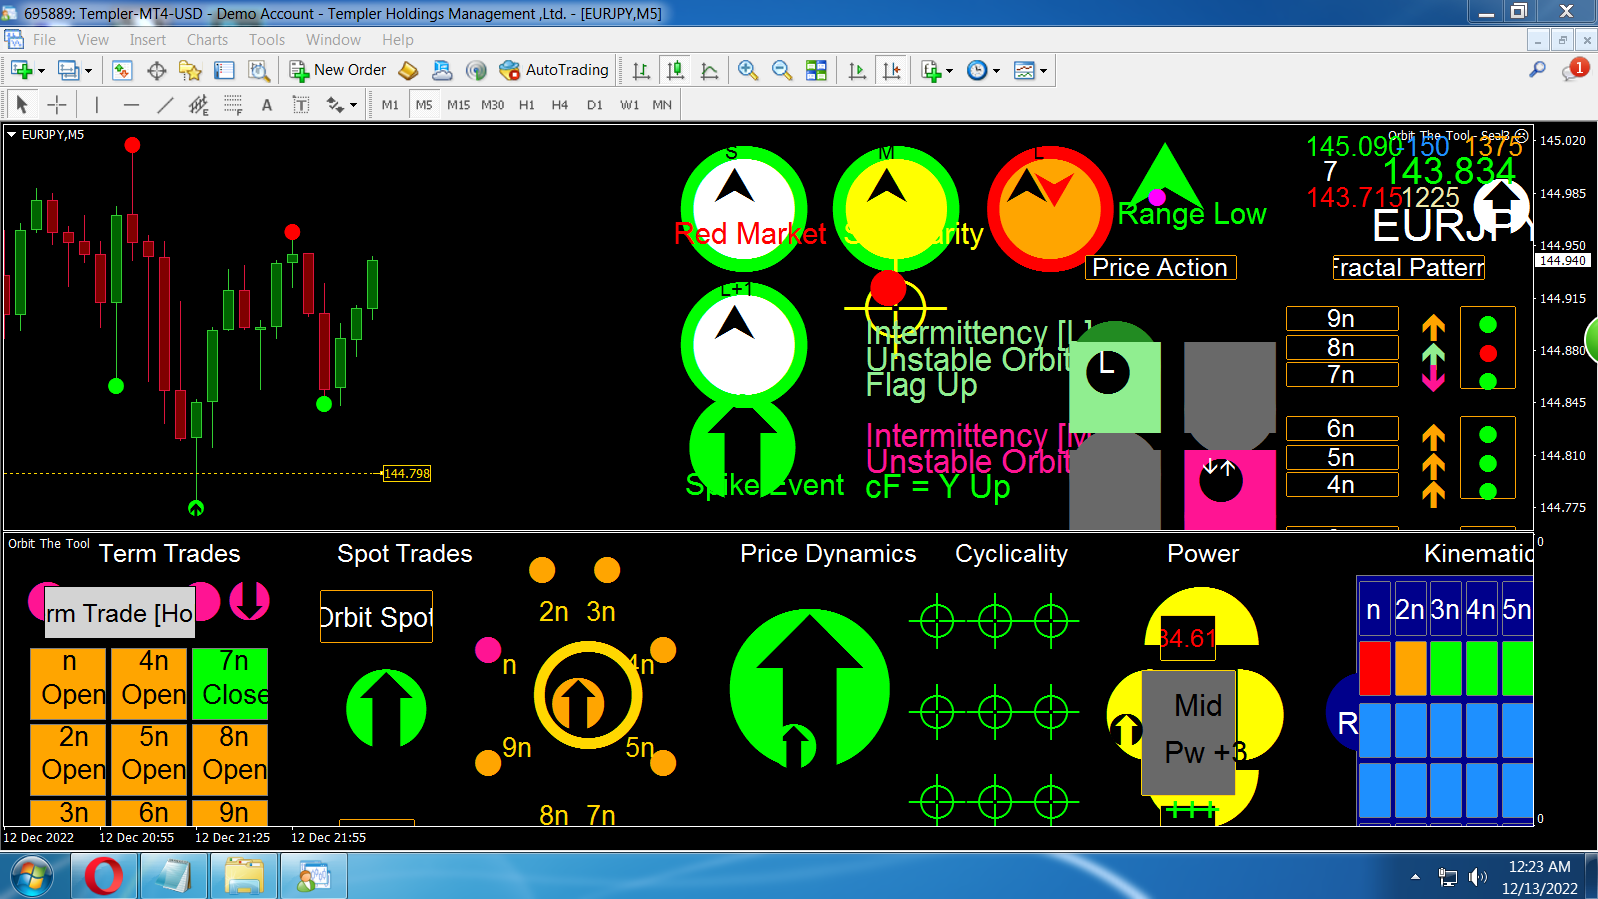
Task: Click the Windows Start button
Action: (x=34, y=877)
